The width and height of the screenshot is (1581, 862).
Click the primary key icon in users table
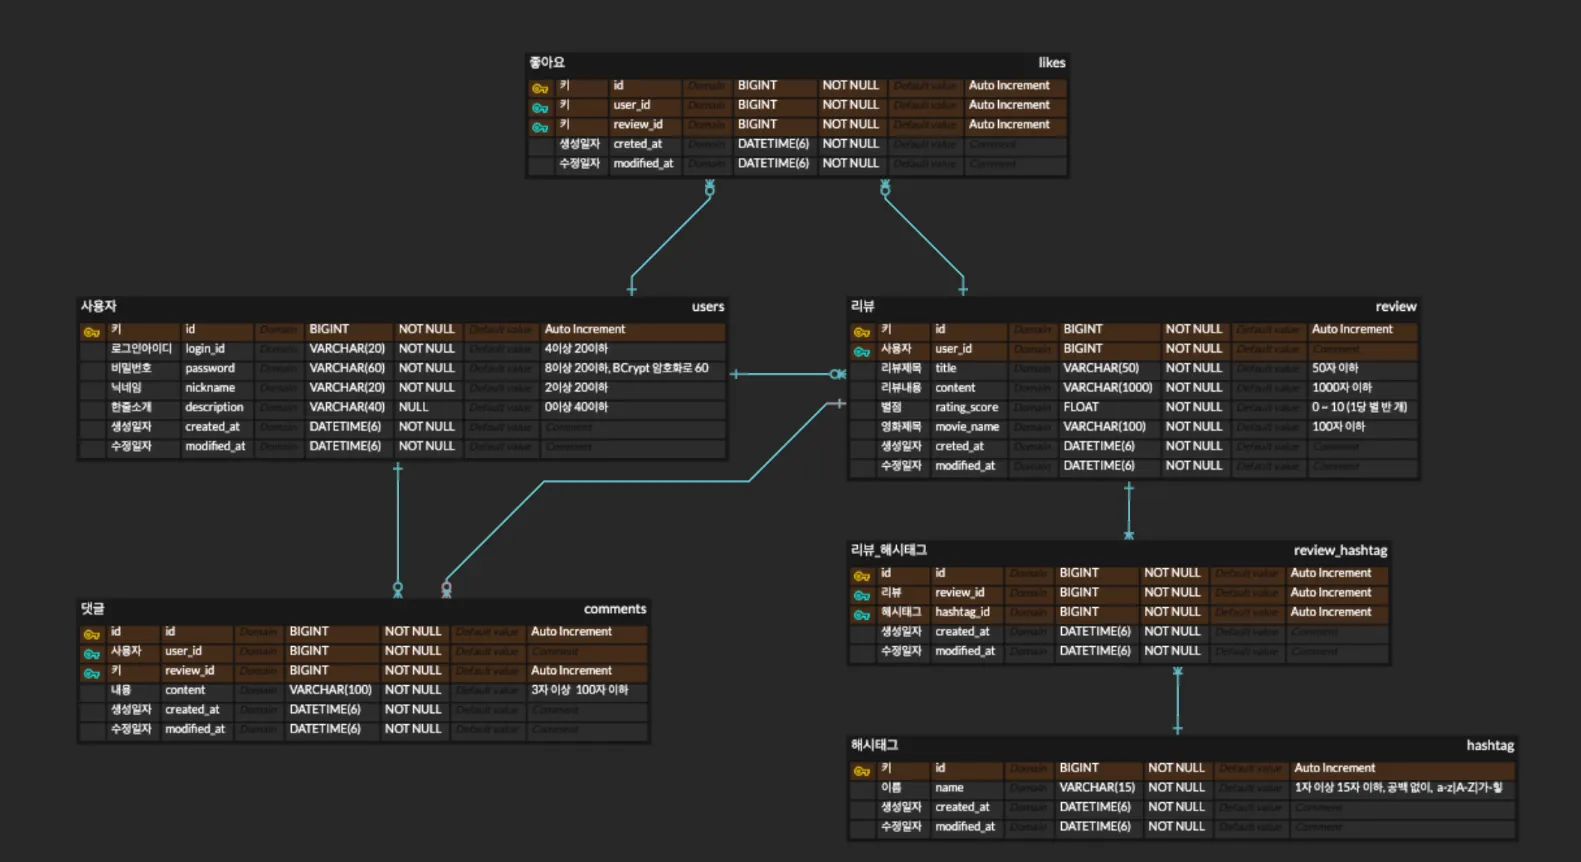coord(92,332)
